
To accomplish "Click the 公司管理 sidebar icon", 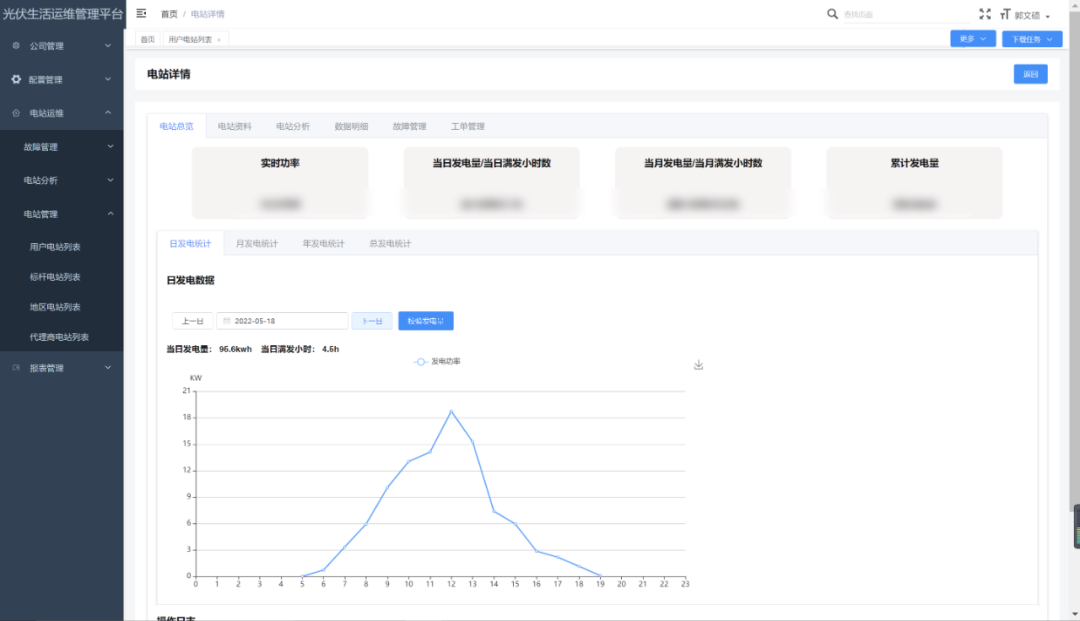I will point(16,45).
